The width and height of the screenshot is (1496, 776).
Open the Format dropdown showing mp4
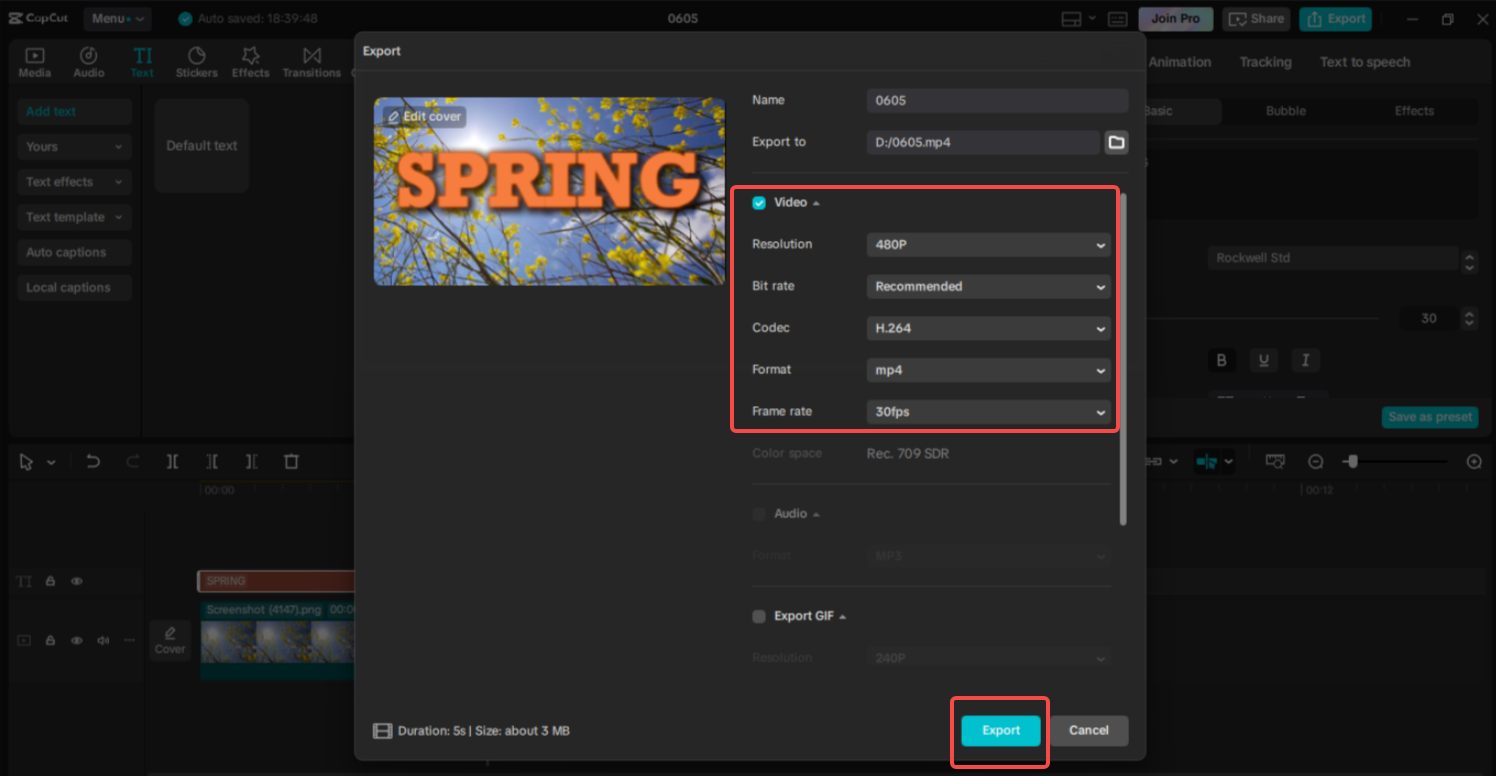point(988,370)
